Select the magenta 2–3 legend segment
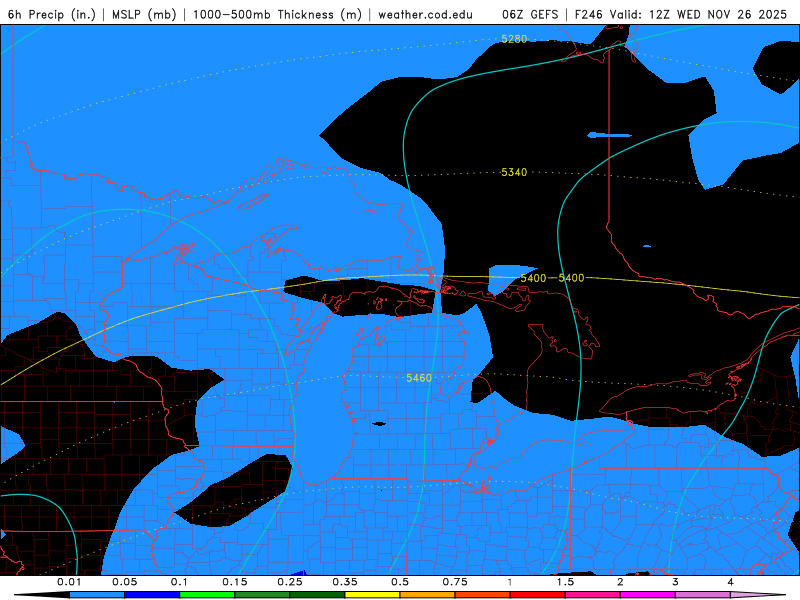The image size is (800, 600). coord(648,595)
